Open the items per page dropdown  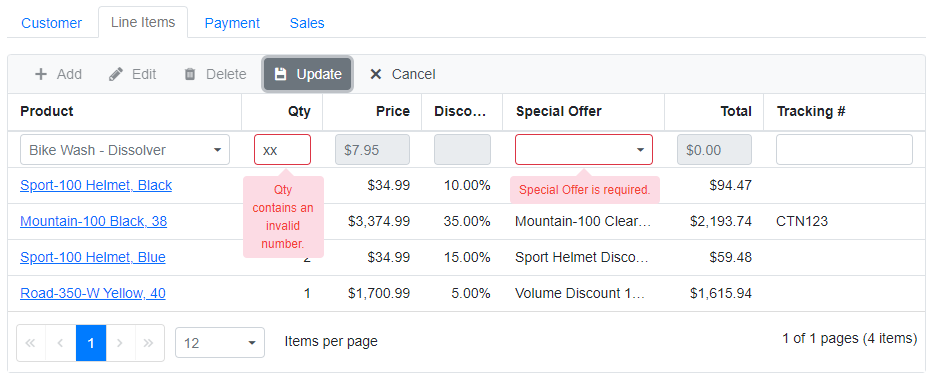[220, 343]
